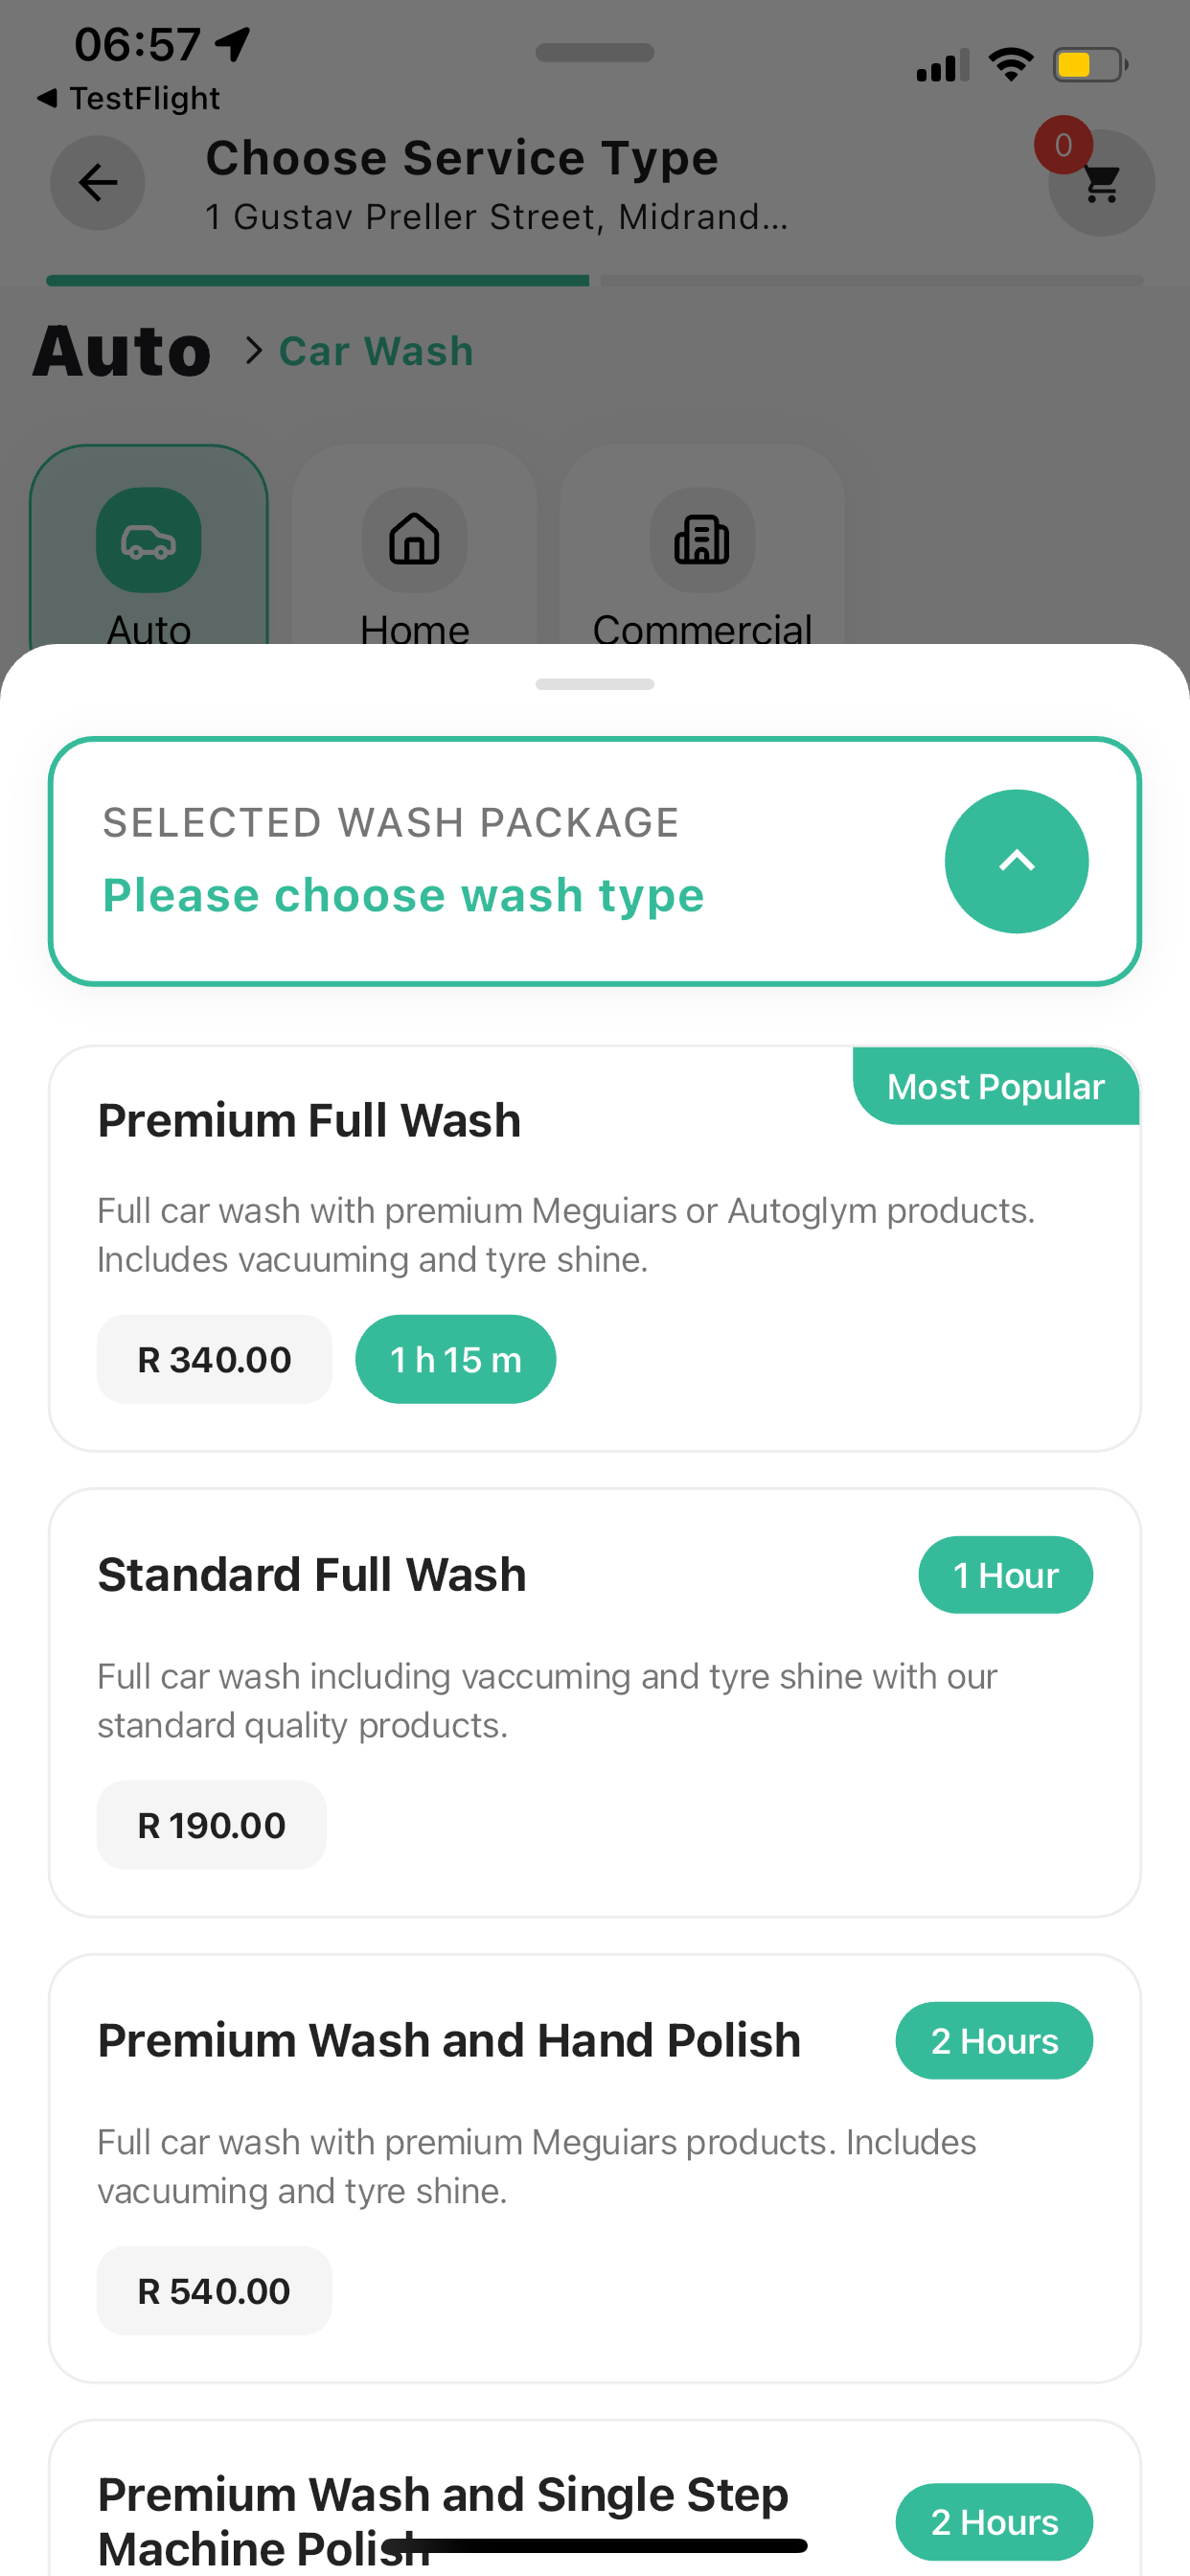The height and width of the screenshot is (2576, 1190).
Task: Tap the Auto breadcrumb label
Action: (121, 350)
